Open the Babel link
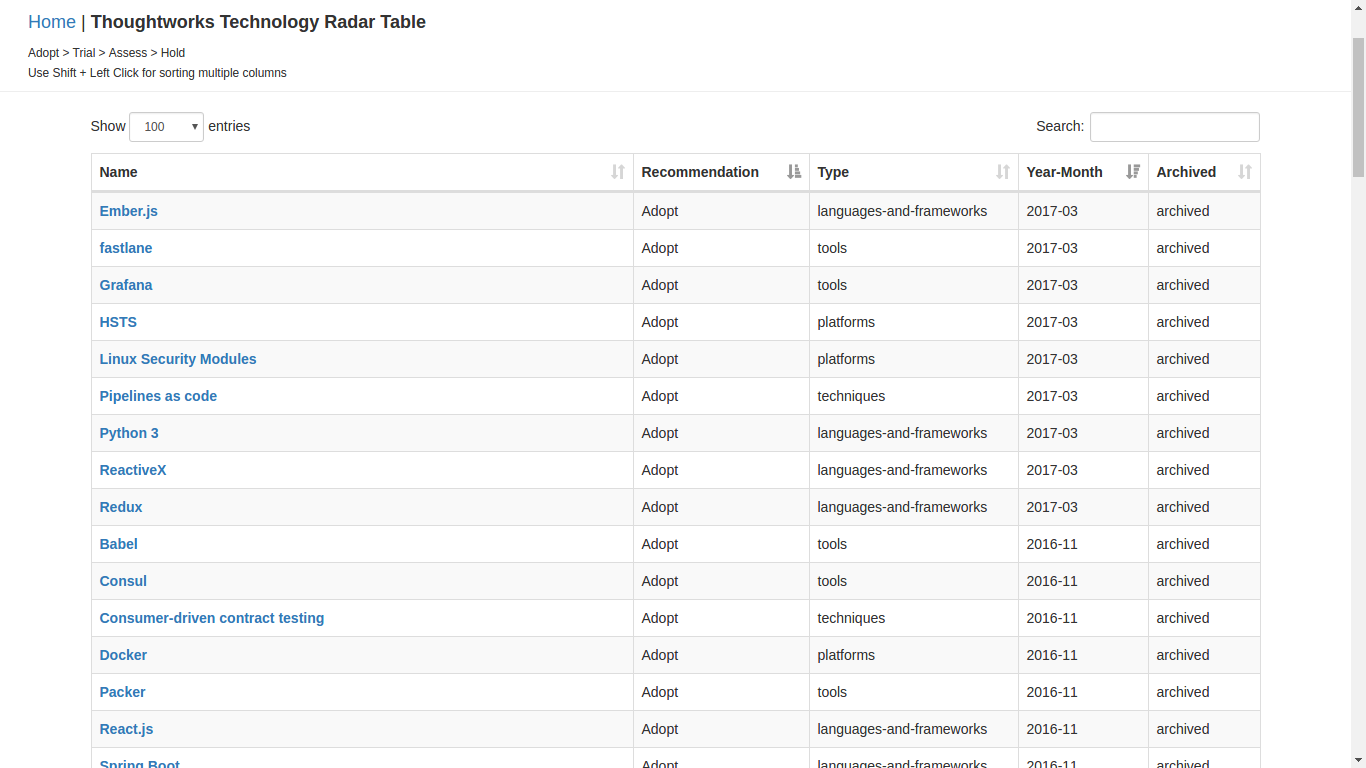 119,544
